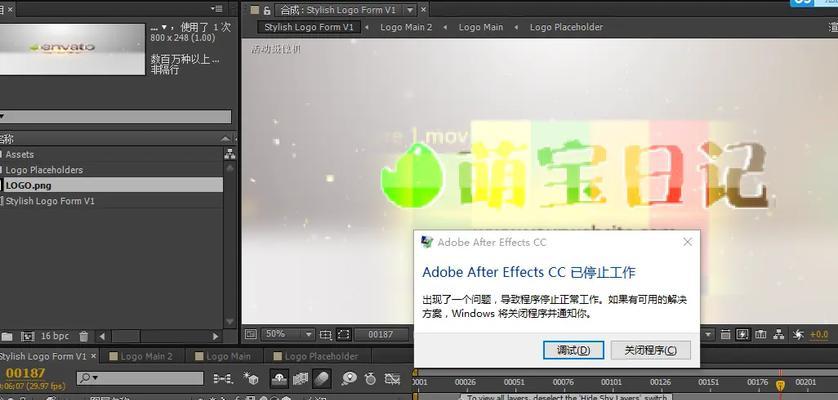Click frame 00101 on the time ruler
The height and width of the screenshot is (400, 838).
(611, 382)
